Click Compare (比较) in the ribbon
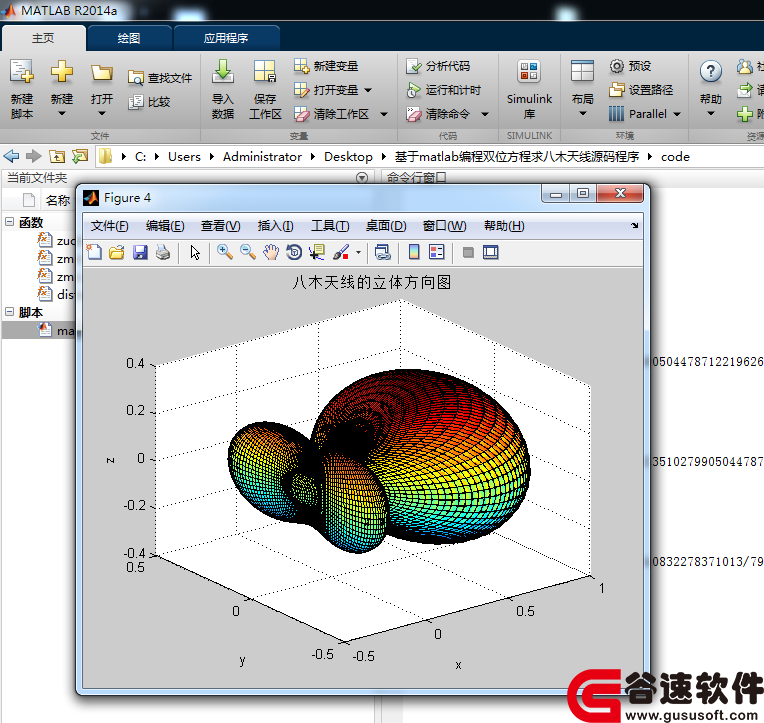 tap(149, 102)
